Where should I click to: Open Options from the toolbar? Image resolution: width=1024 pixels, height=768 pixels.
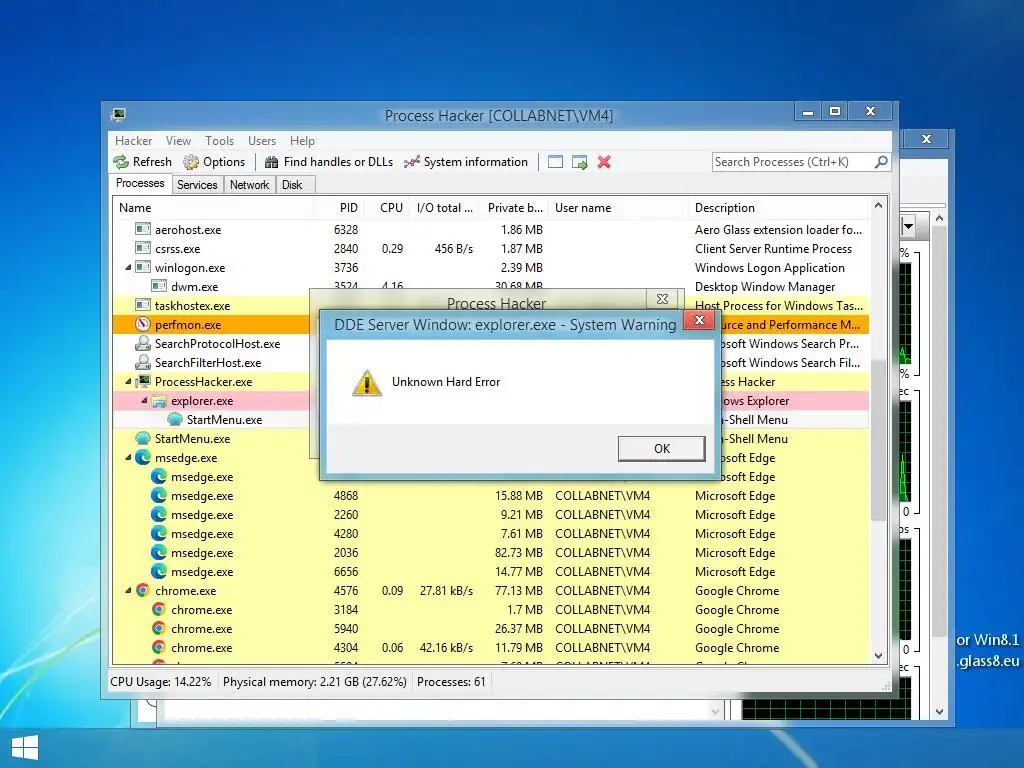[214, 162]
